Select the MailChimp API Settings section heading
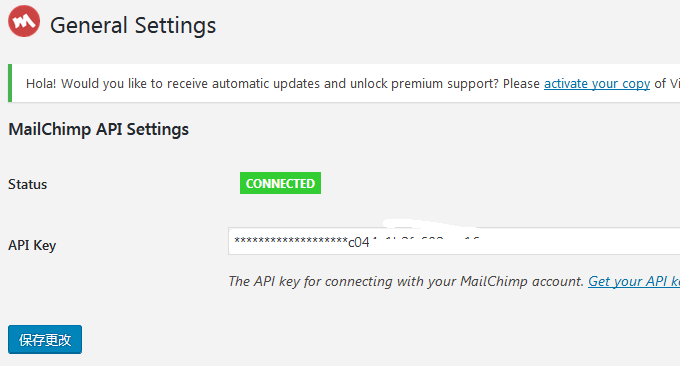 tap(98, 129)
